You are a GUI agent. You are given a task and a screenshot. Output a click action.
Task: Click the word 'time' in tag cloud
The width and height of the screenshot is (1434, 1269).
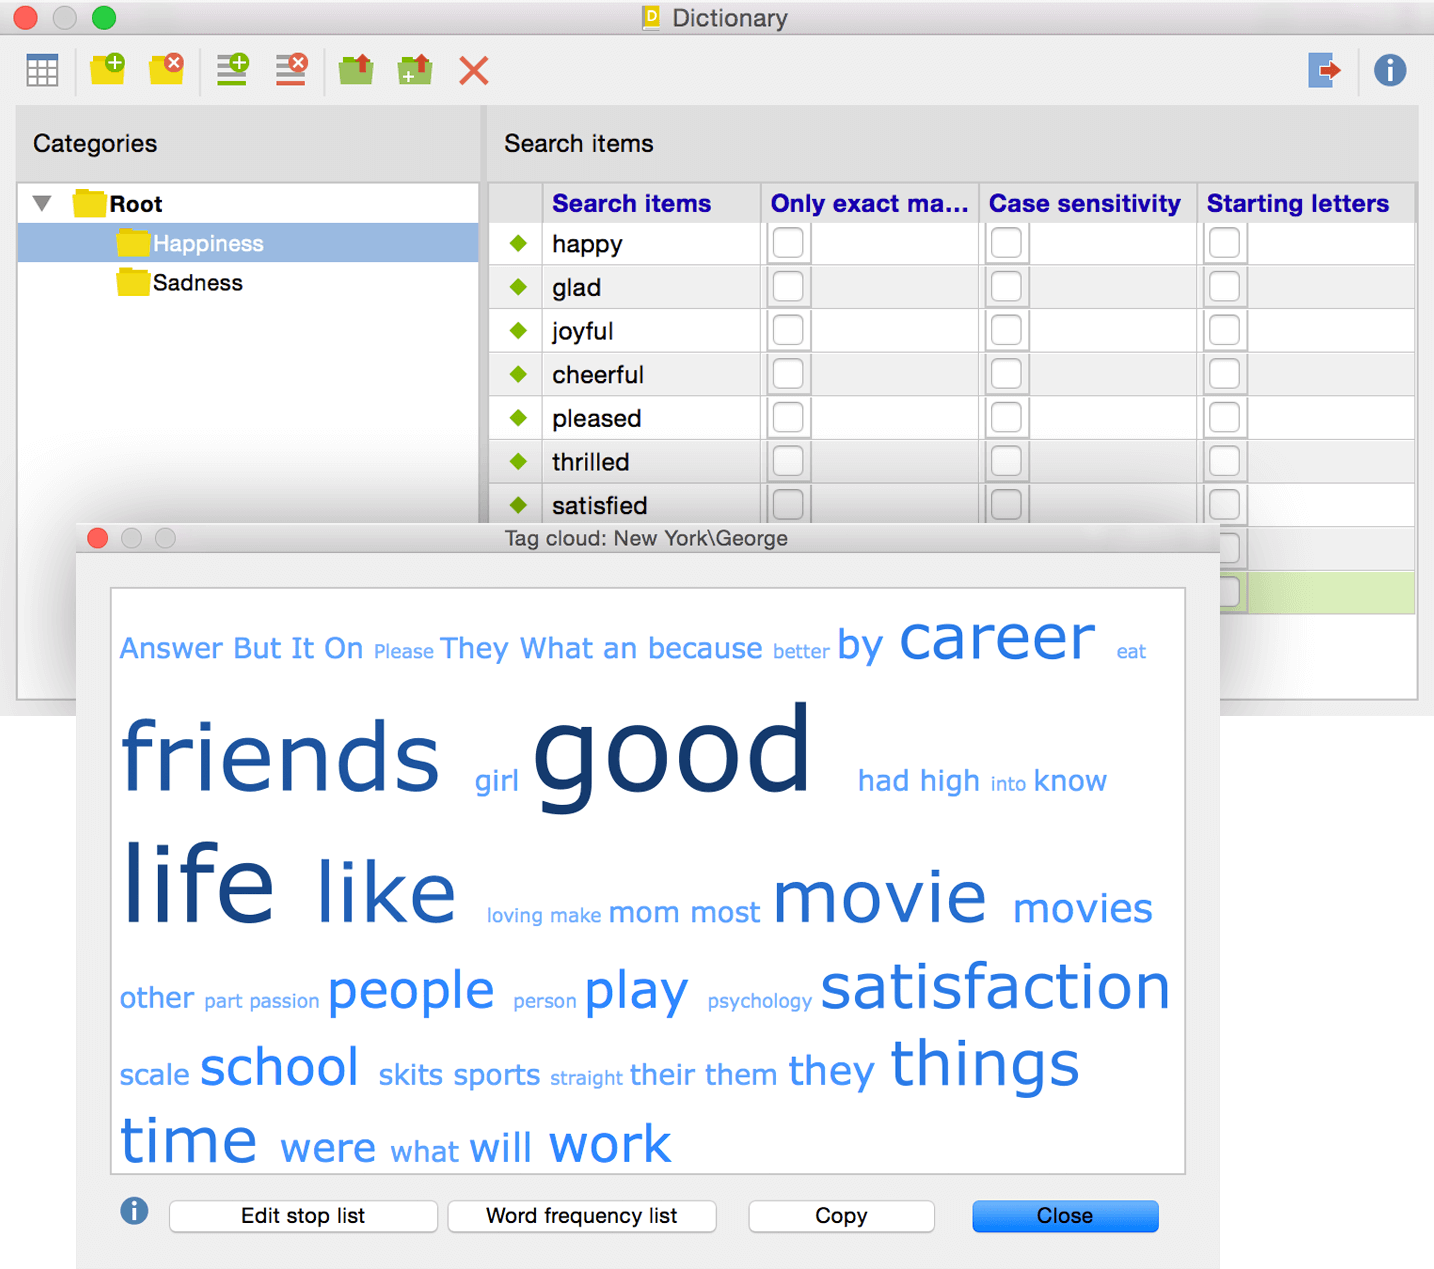[x=189, y=1141]
